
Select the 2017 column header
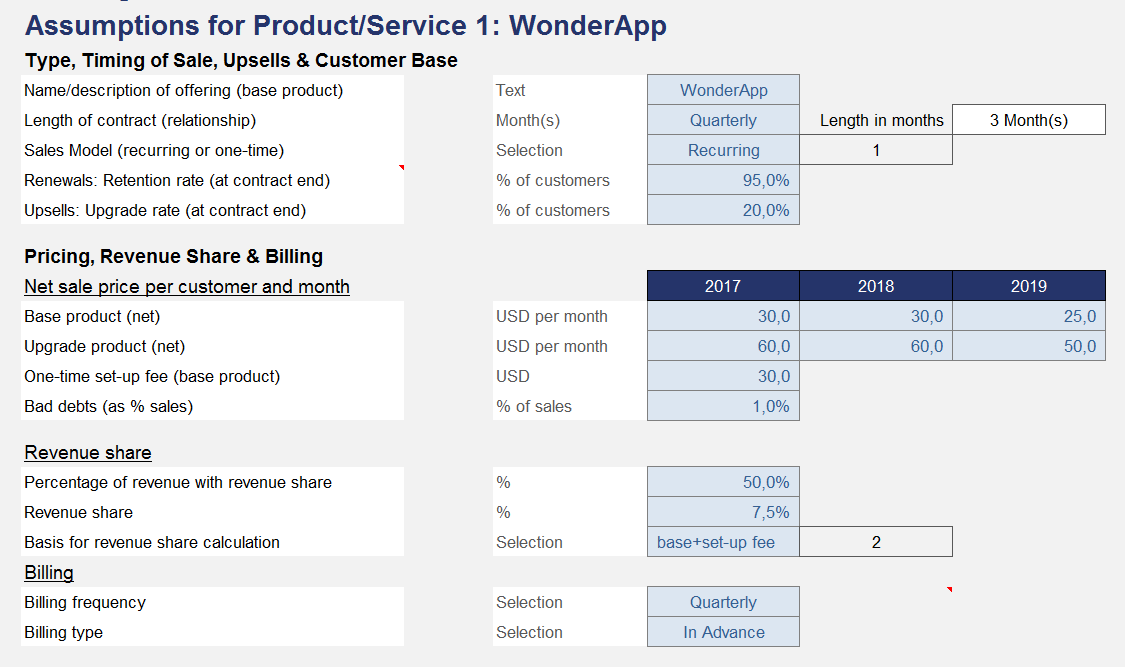coord(723,286)
